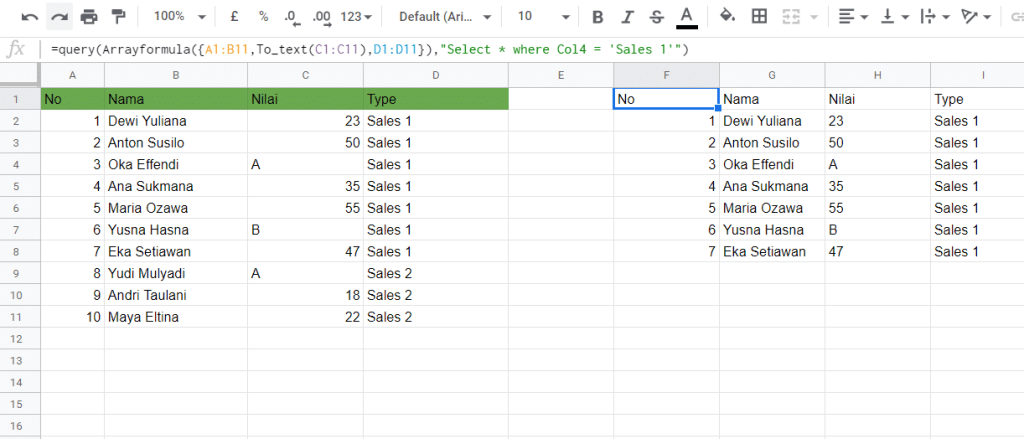
Task: Select active cell F1 'No'
Action: pyautogui.click(x=667, y=99)
